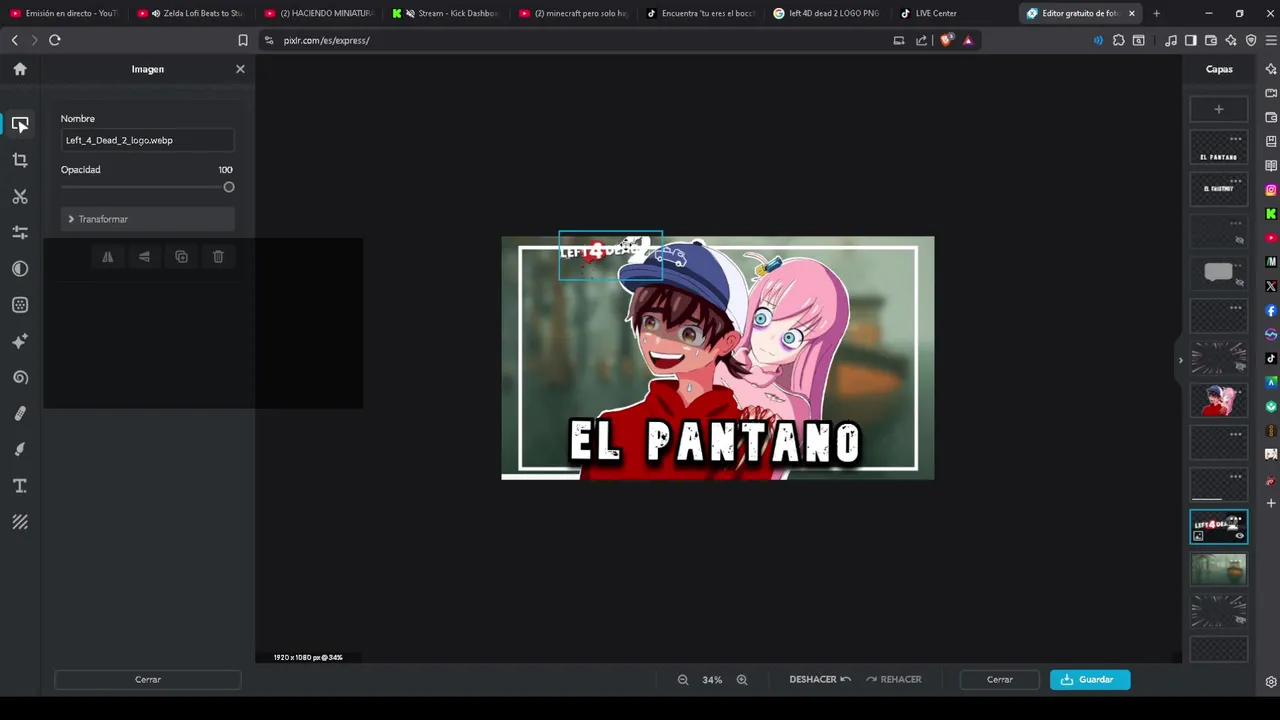
Task: Open the Effect half-circle tool
Action: [x=20, y=269]
